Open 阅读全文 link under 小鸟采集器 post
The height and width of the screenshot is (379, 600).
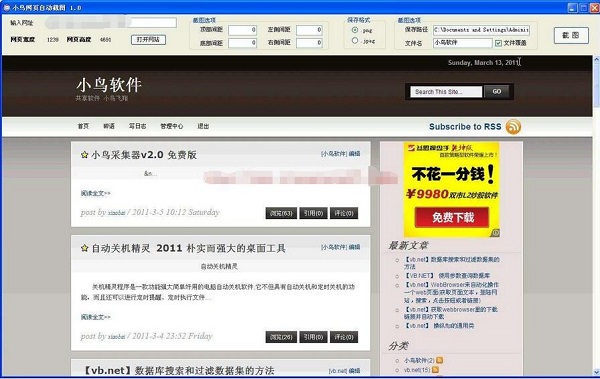pyautogui.click(x=95, y=193)
